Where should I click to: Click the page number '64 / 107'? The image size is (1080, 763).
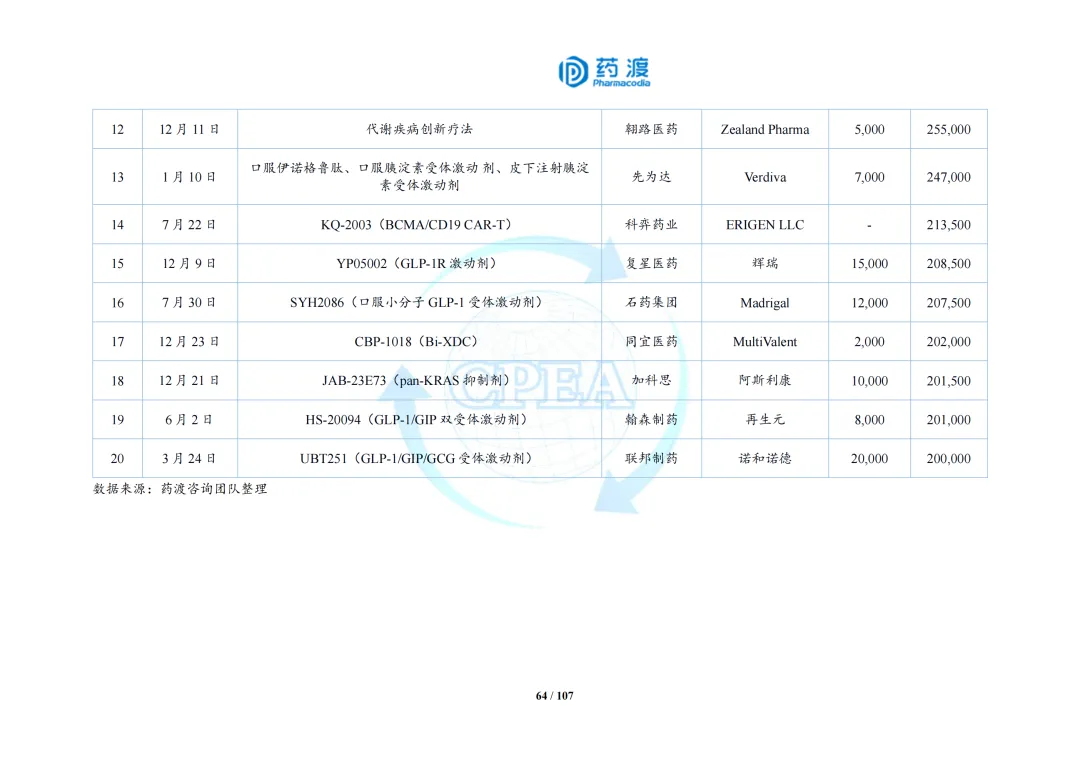tap(554, 696)
